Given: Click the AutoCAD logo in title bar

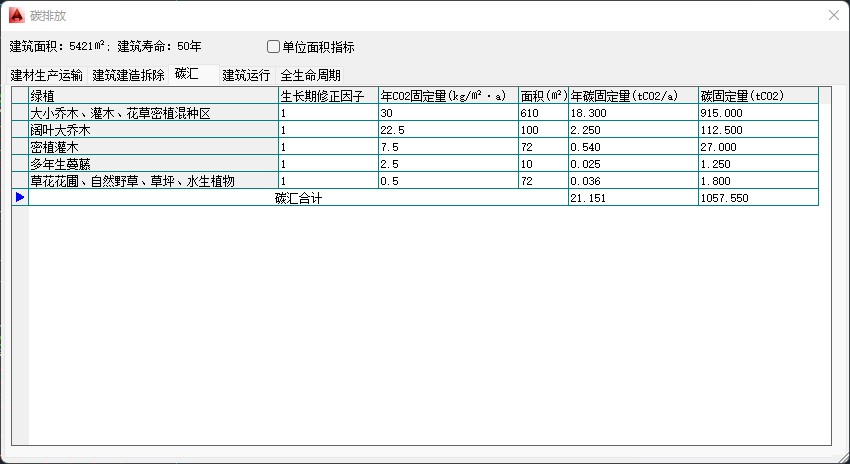Looking at the screenshot, I should tap(17, 15).
